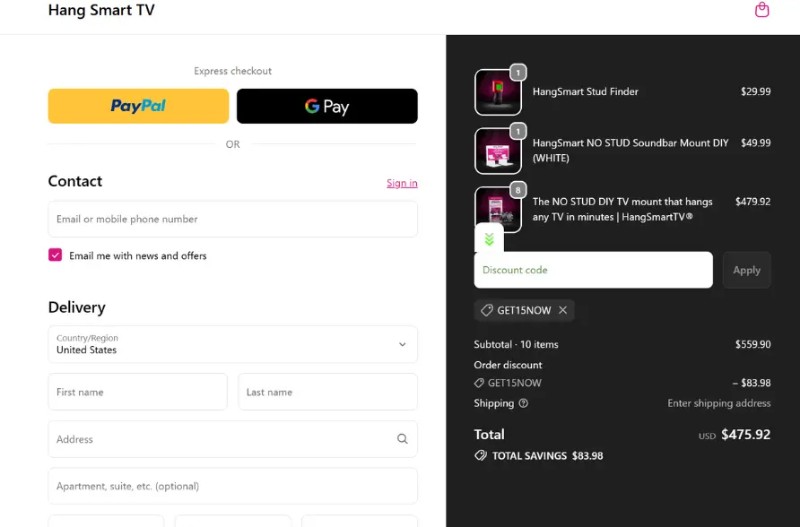Click the "TOTAL SAVINGS $83.98" text

547,456
